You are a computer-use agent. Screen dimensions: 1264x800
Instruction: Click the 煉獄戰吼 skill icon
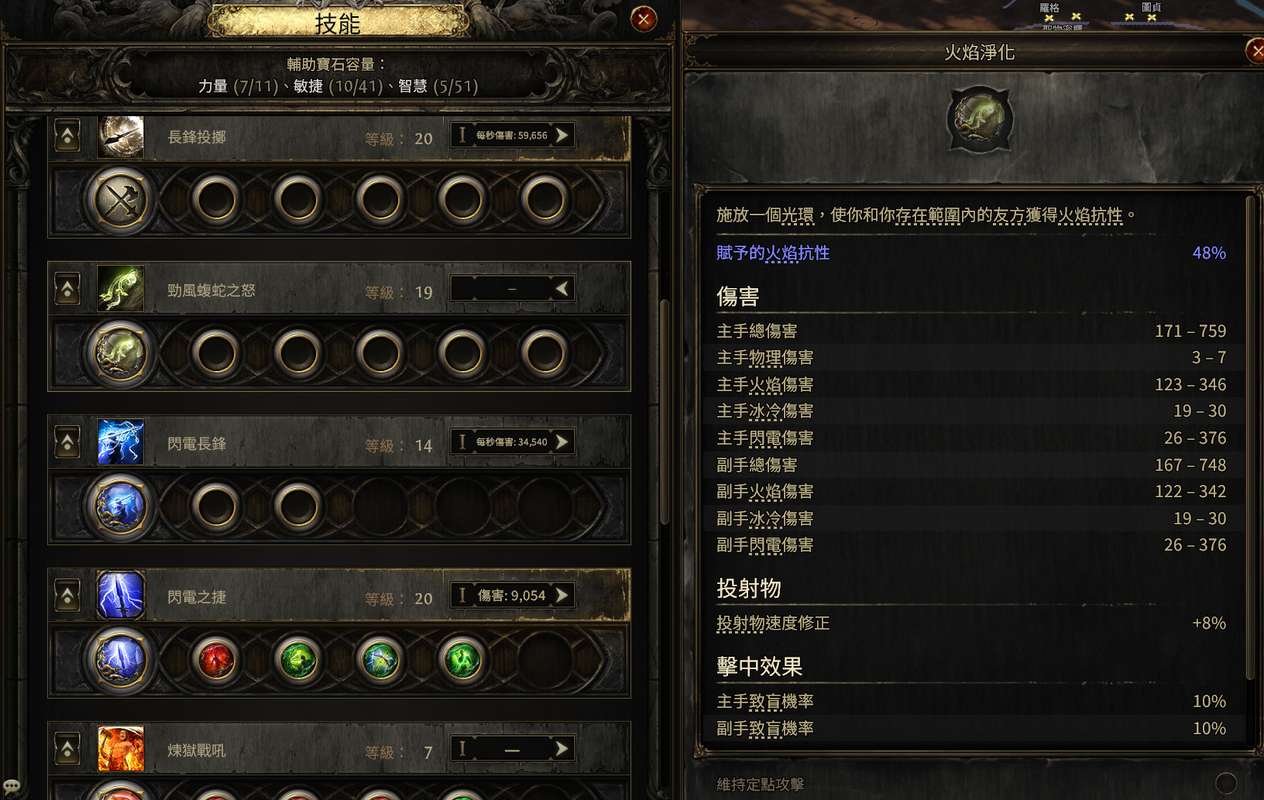coord(120,749)
